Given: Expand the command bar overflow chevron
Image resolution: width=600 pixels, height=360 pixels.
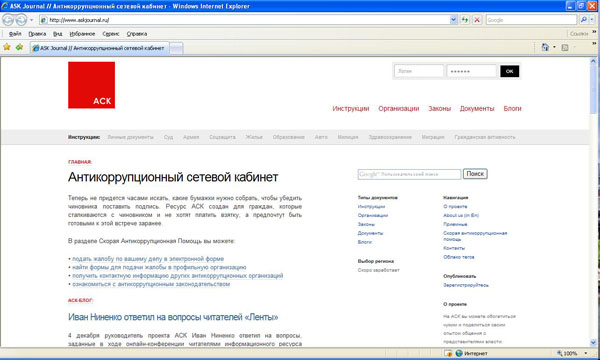Looking at the screenshot, I should tap(594, 44).
